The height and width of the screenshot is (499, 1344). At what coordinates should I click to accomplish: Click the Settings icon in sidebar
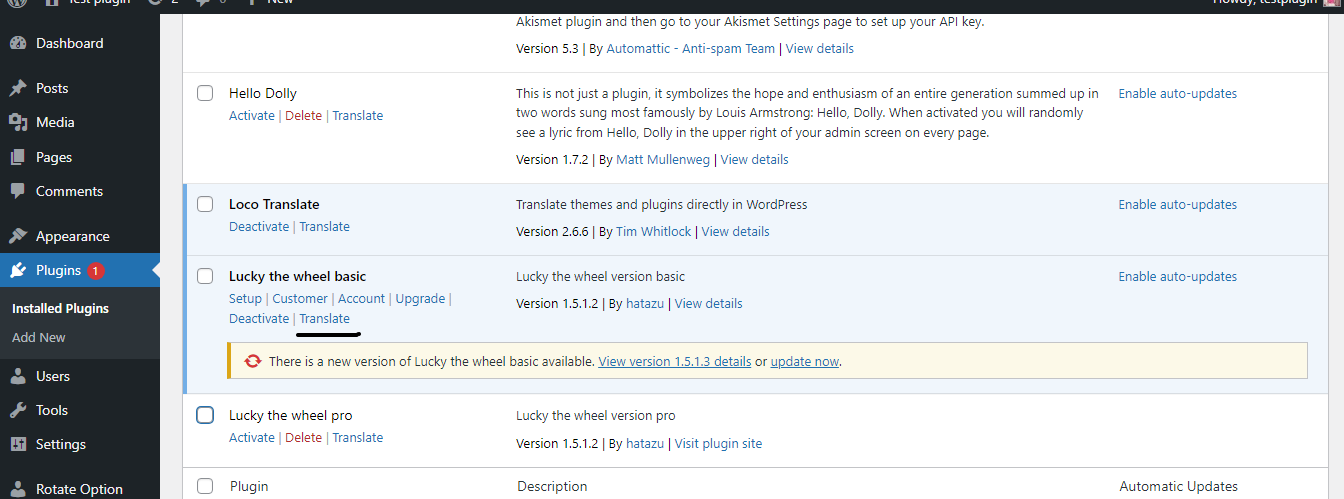pos(18,444)
